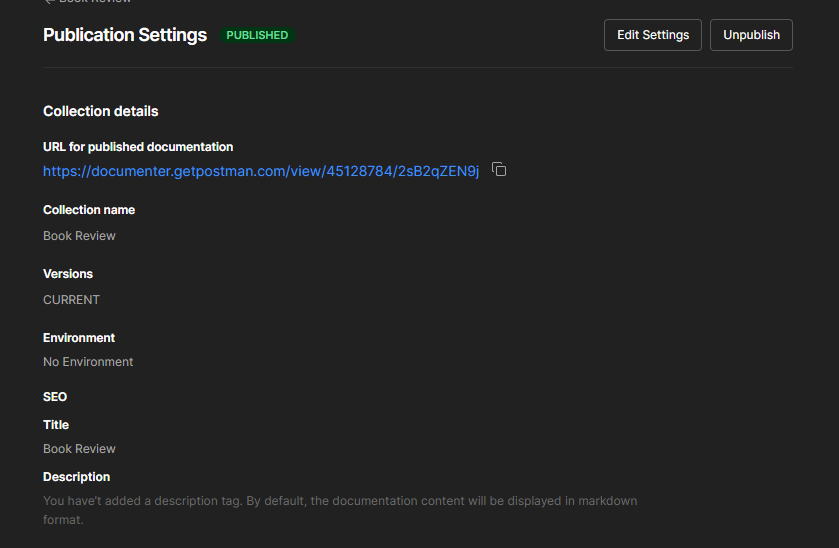839x548 pixels.
Task: Click 'URL for published documentation' label
Action: tap(138, 147)
